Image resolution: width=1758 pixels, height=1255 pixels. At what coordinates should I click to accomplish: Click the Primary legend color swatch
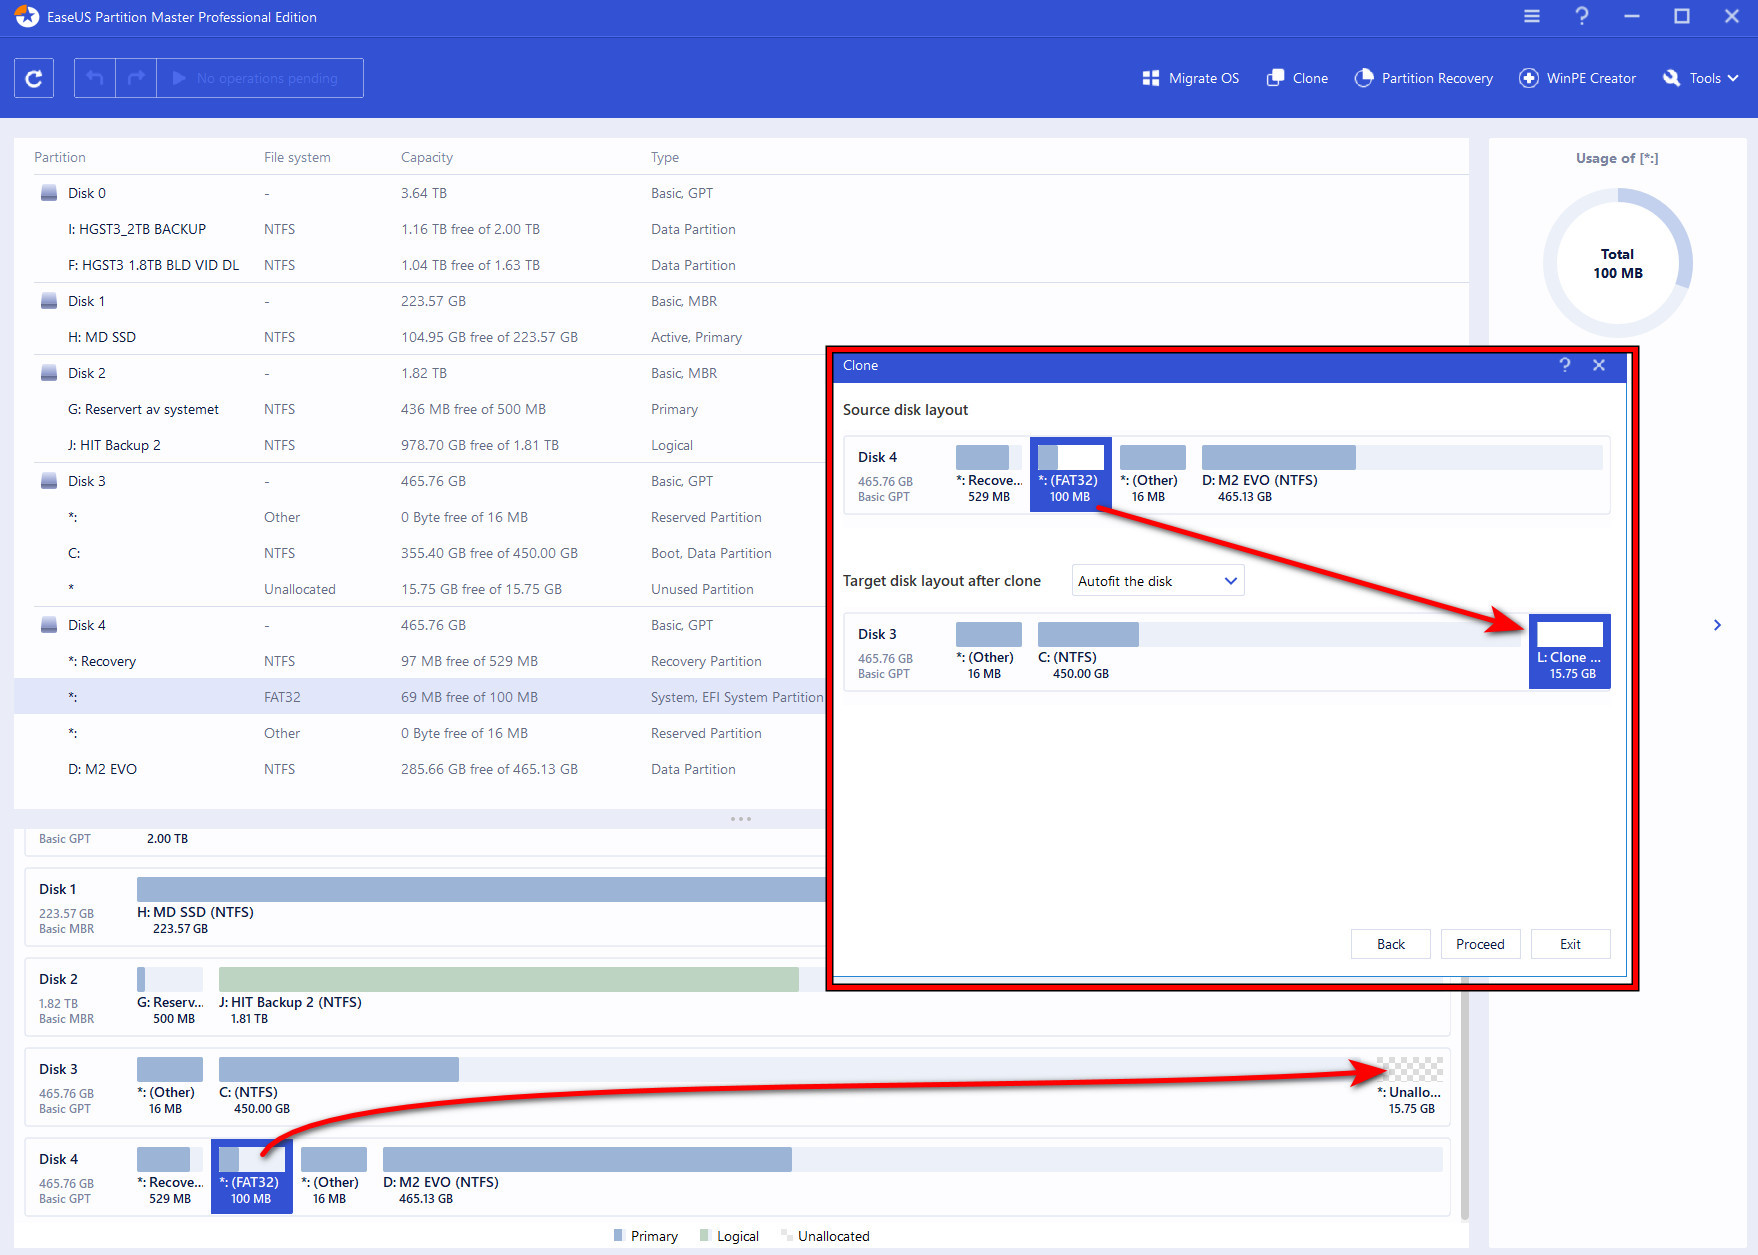click(x=618, y=1236)
